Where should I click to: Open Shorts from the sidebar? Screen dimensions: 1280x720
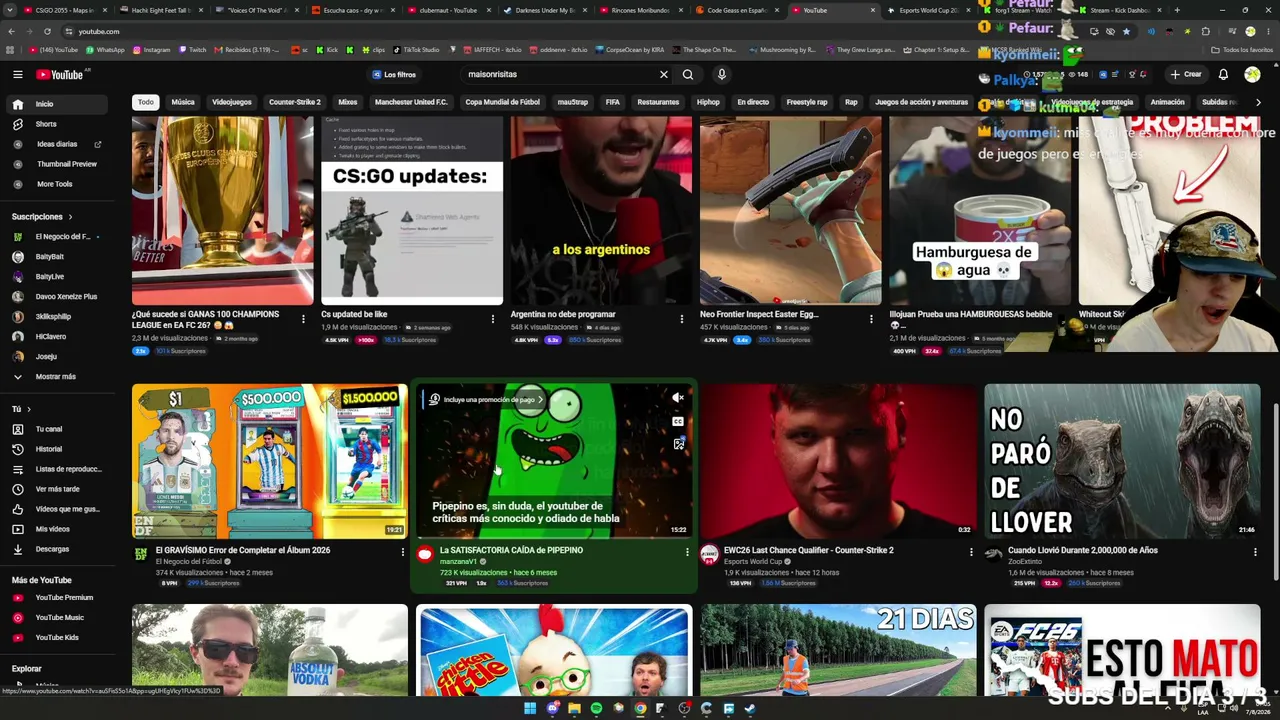click(58, 124)
